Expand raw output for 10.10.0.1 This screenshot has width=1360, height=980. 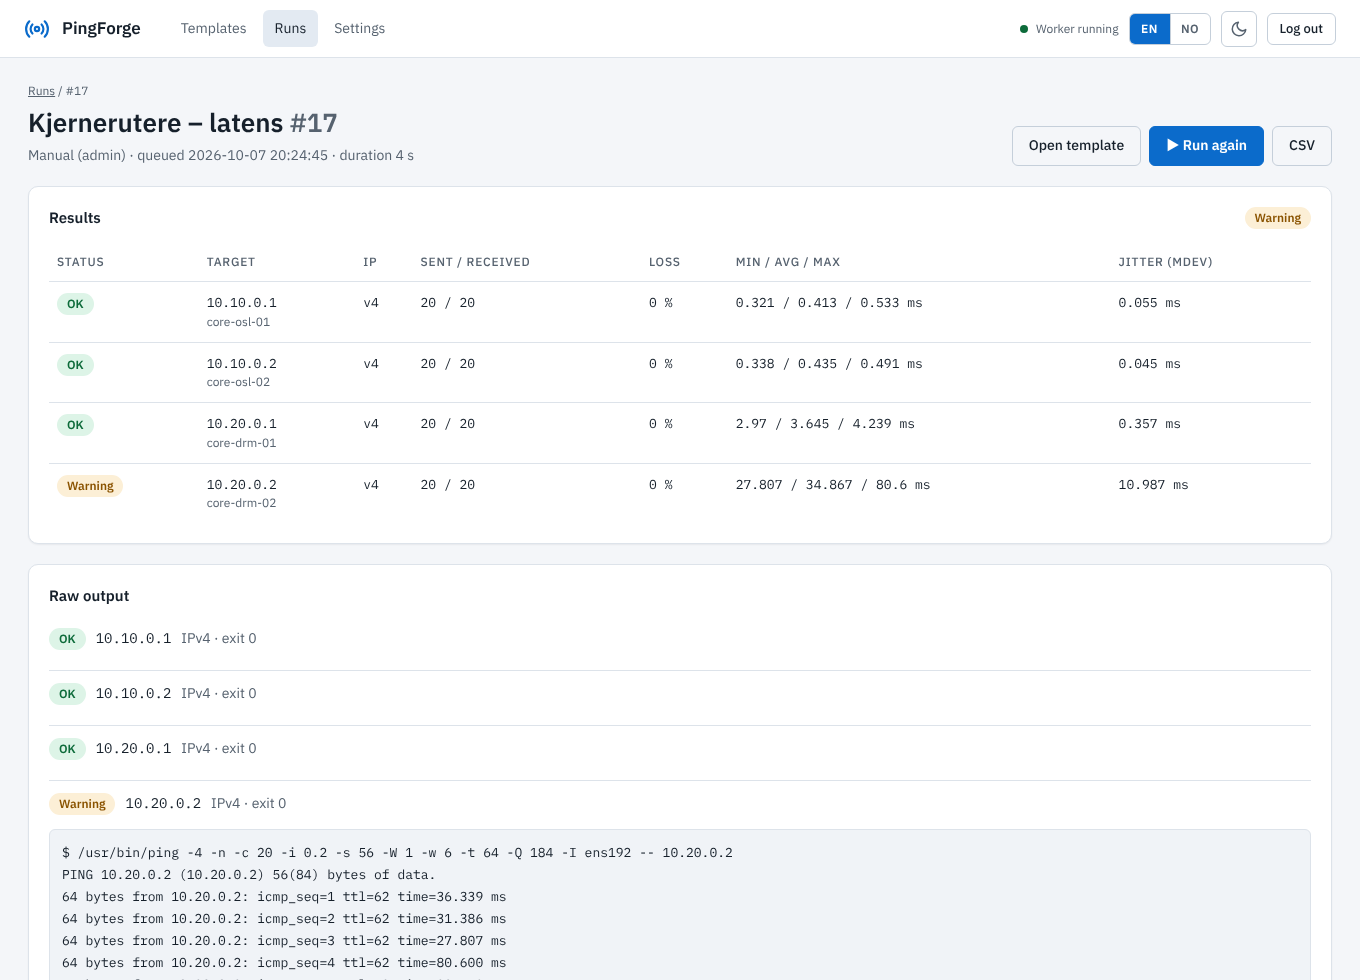pos(680,639)
